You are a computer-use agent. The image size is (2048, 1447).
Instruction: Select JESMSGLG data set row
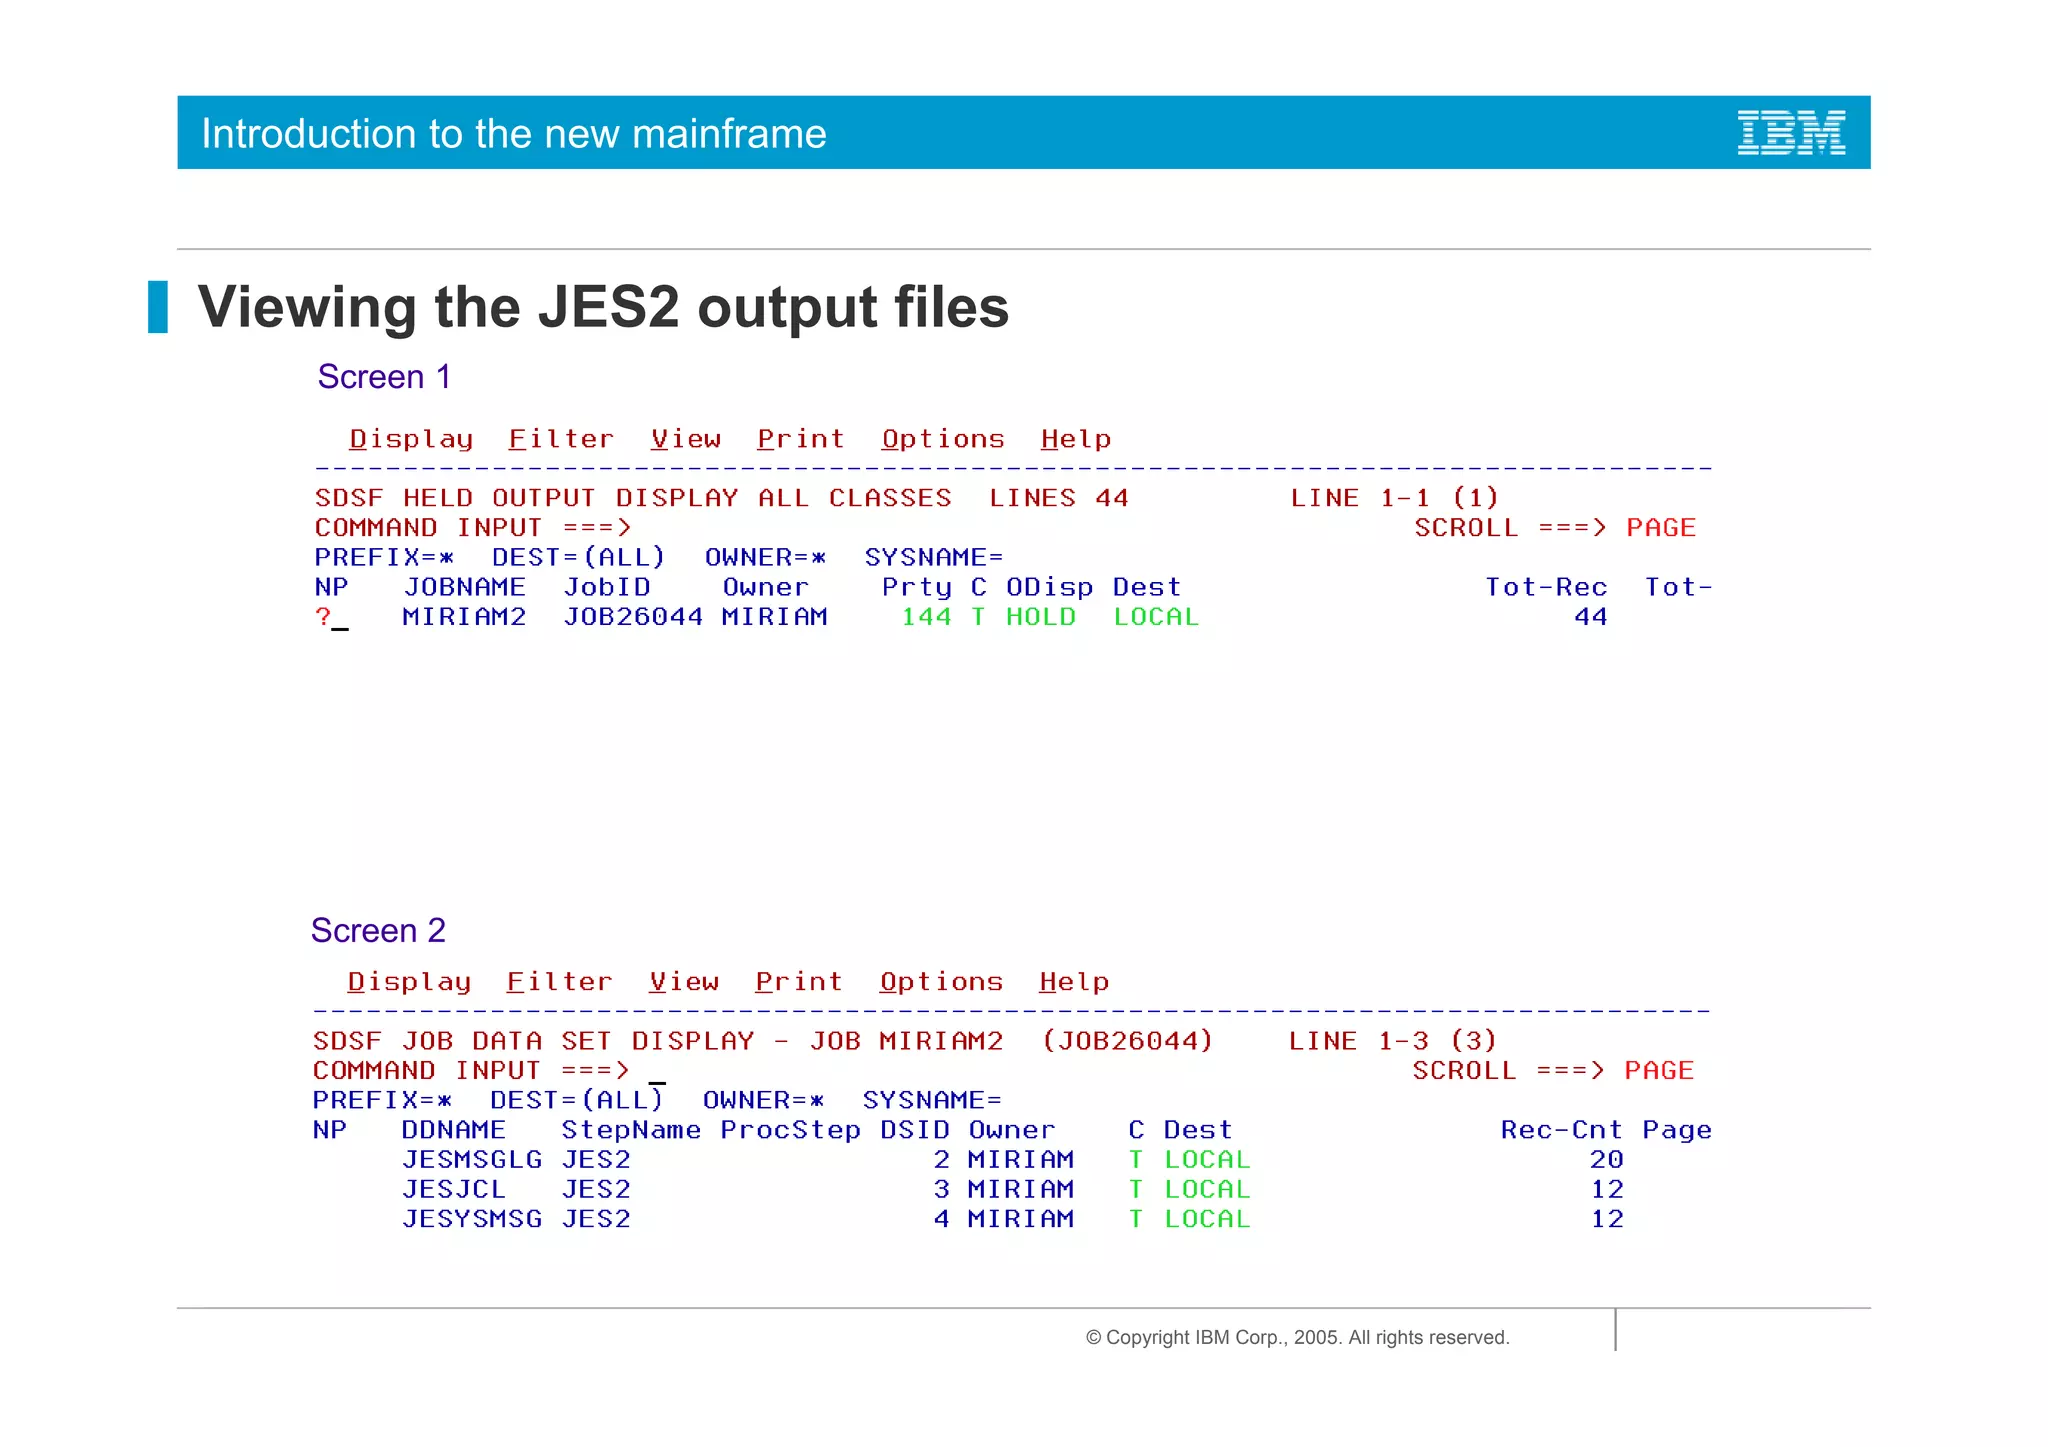[471, 1160]
